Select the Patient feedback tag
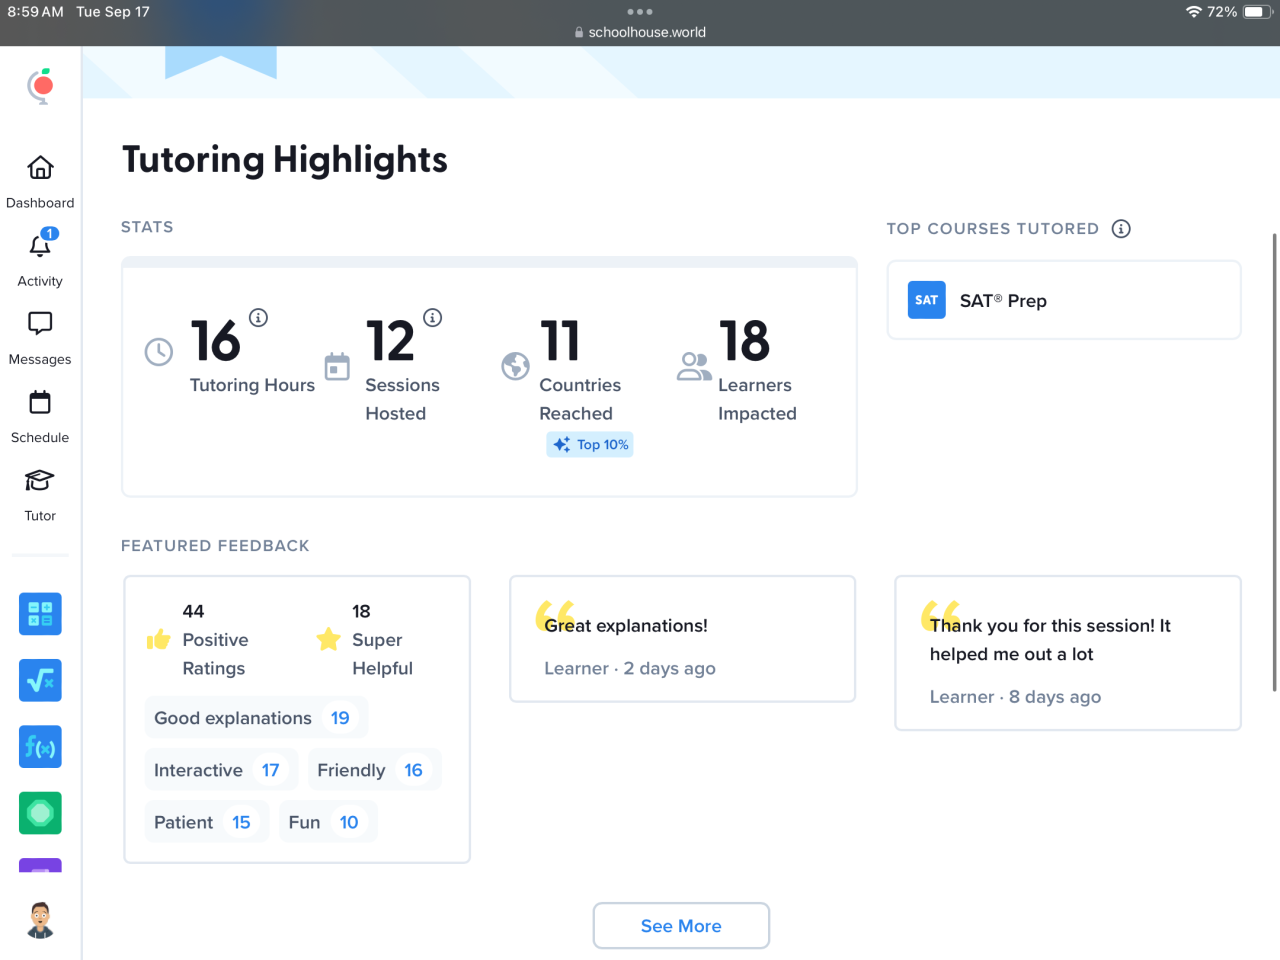Screen dimensions: 1280x960 pos(207,822)
